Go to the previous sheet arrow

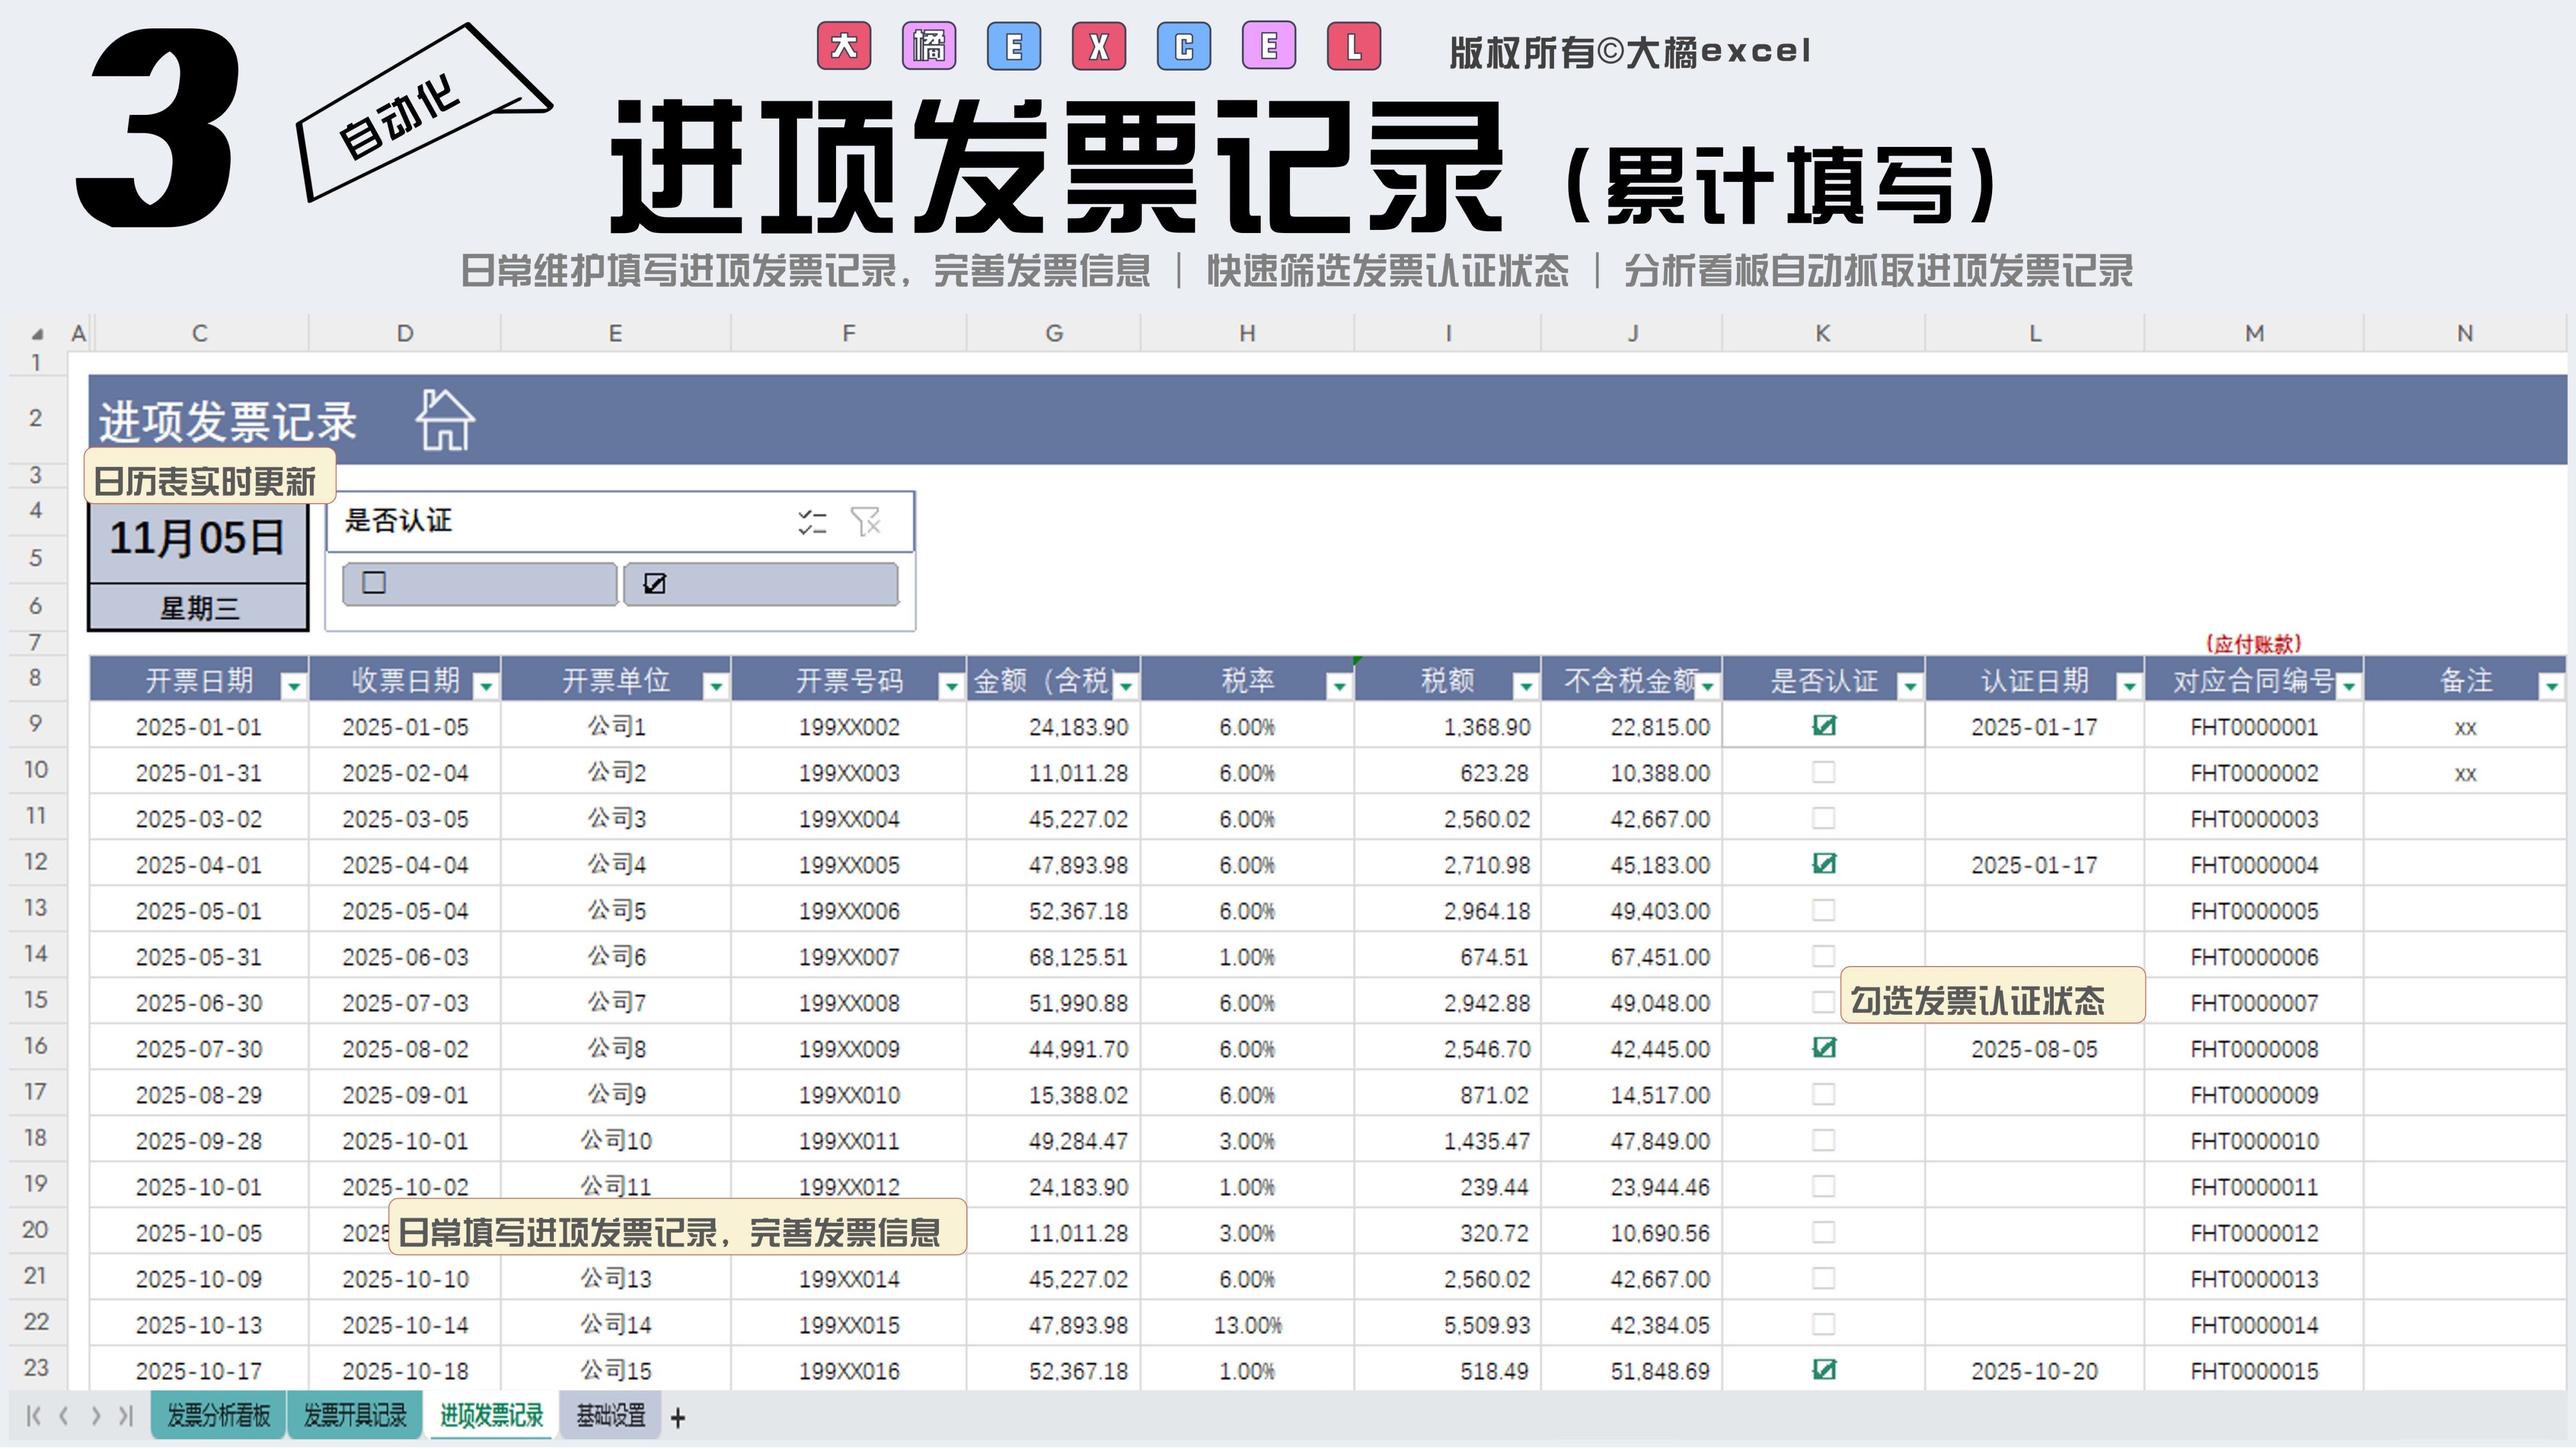point(64,1416)
